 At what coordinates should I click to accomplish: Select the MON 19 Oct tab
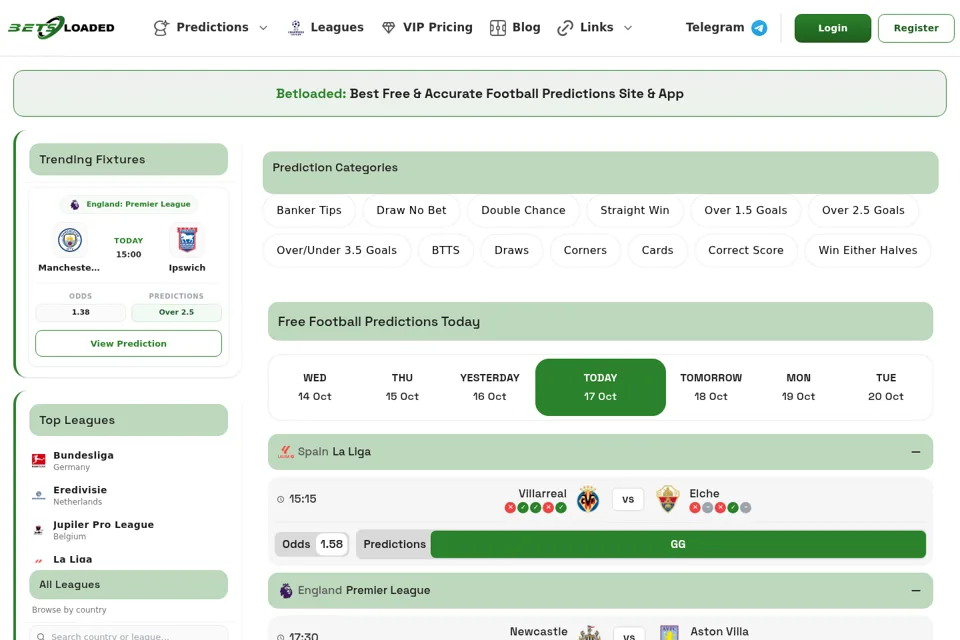coord(798,387)
